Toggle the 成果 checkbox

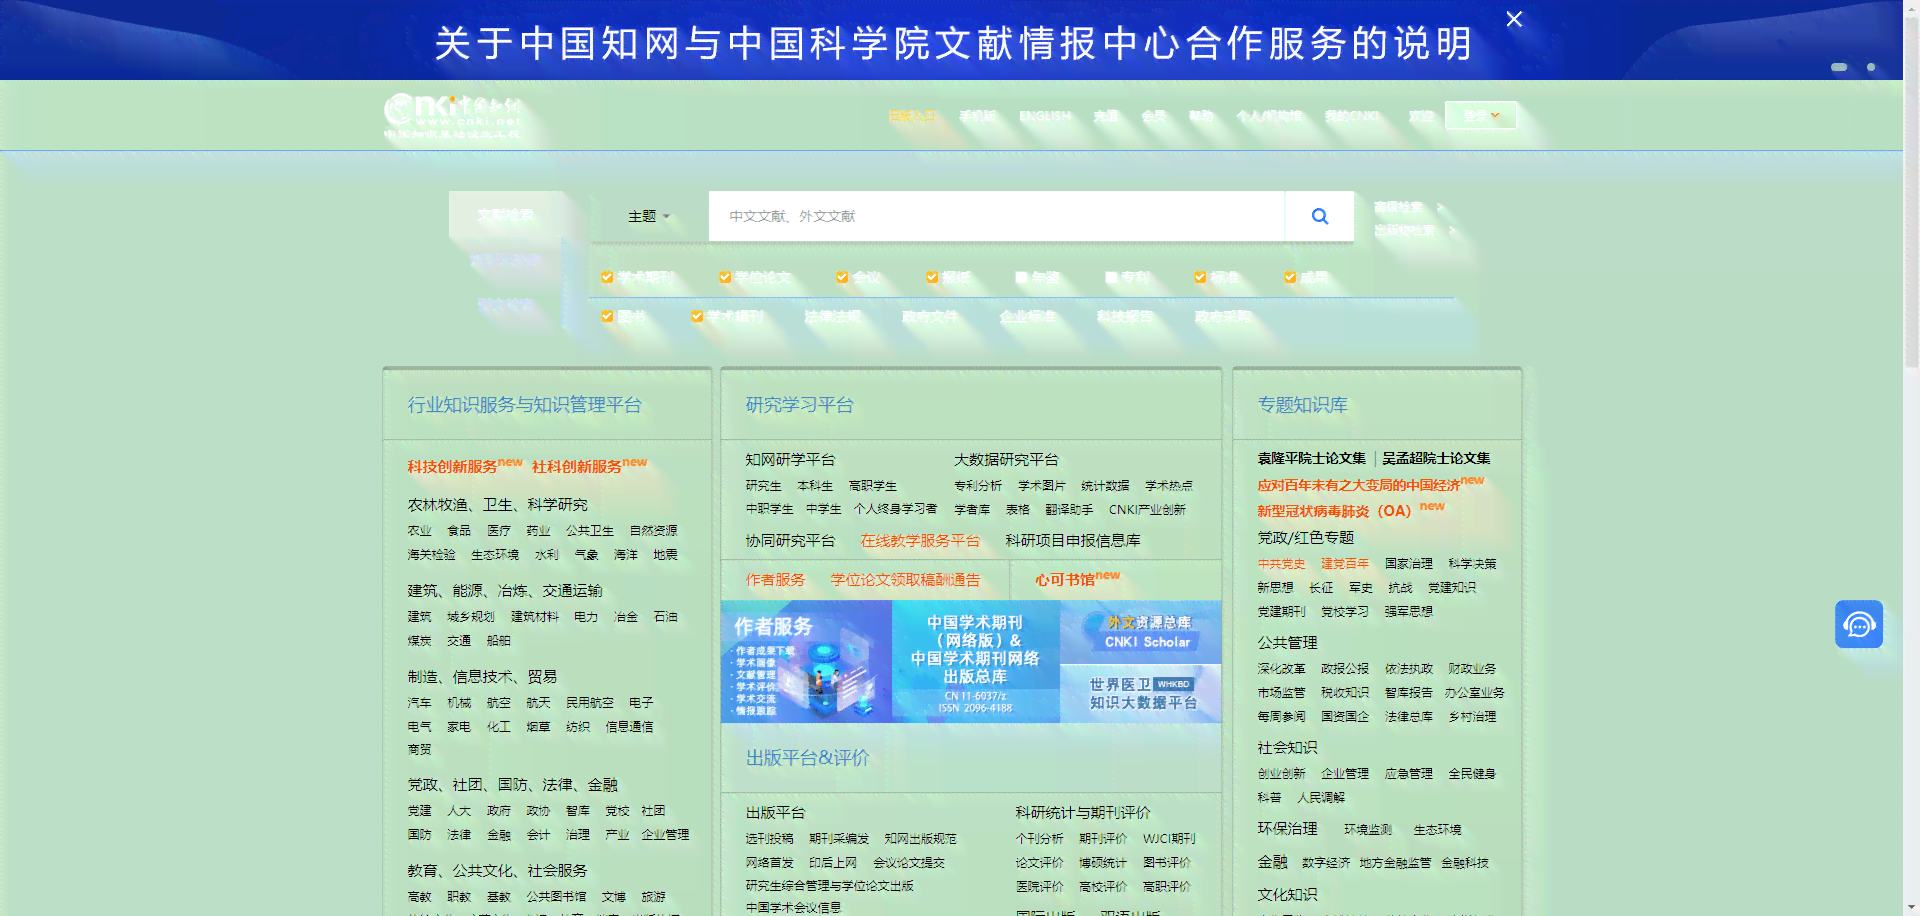click(1290, 277)
